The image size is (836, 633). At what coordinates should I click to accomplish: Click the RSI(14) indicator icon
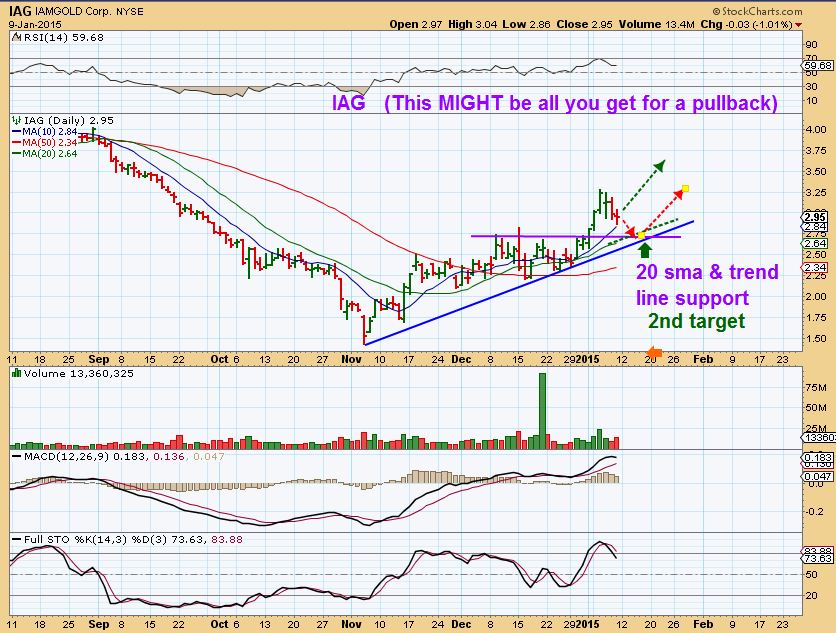pos(16,37)
